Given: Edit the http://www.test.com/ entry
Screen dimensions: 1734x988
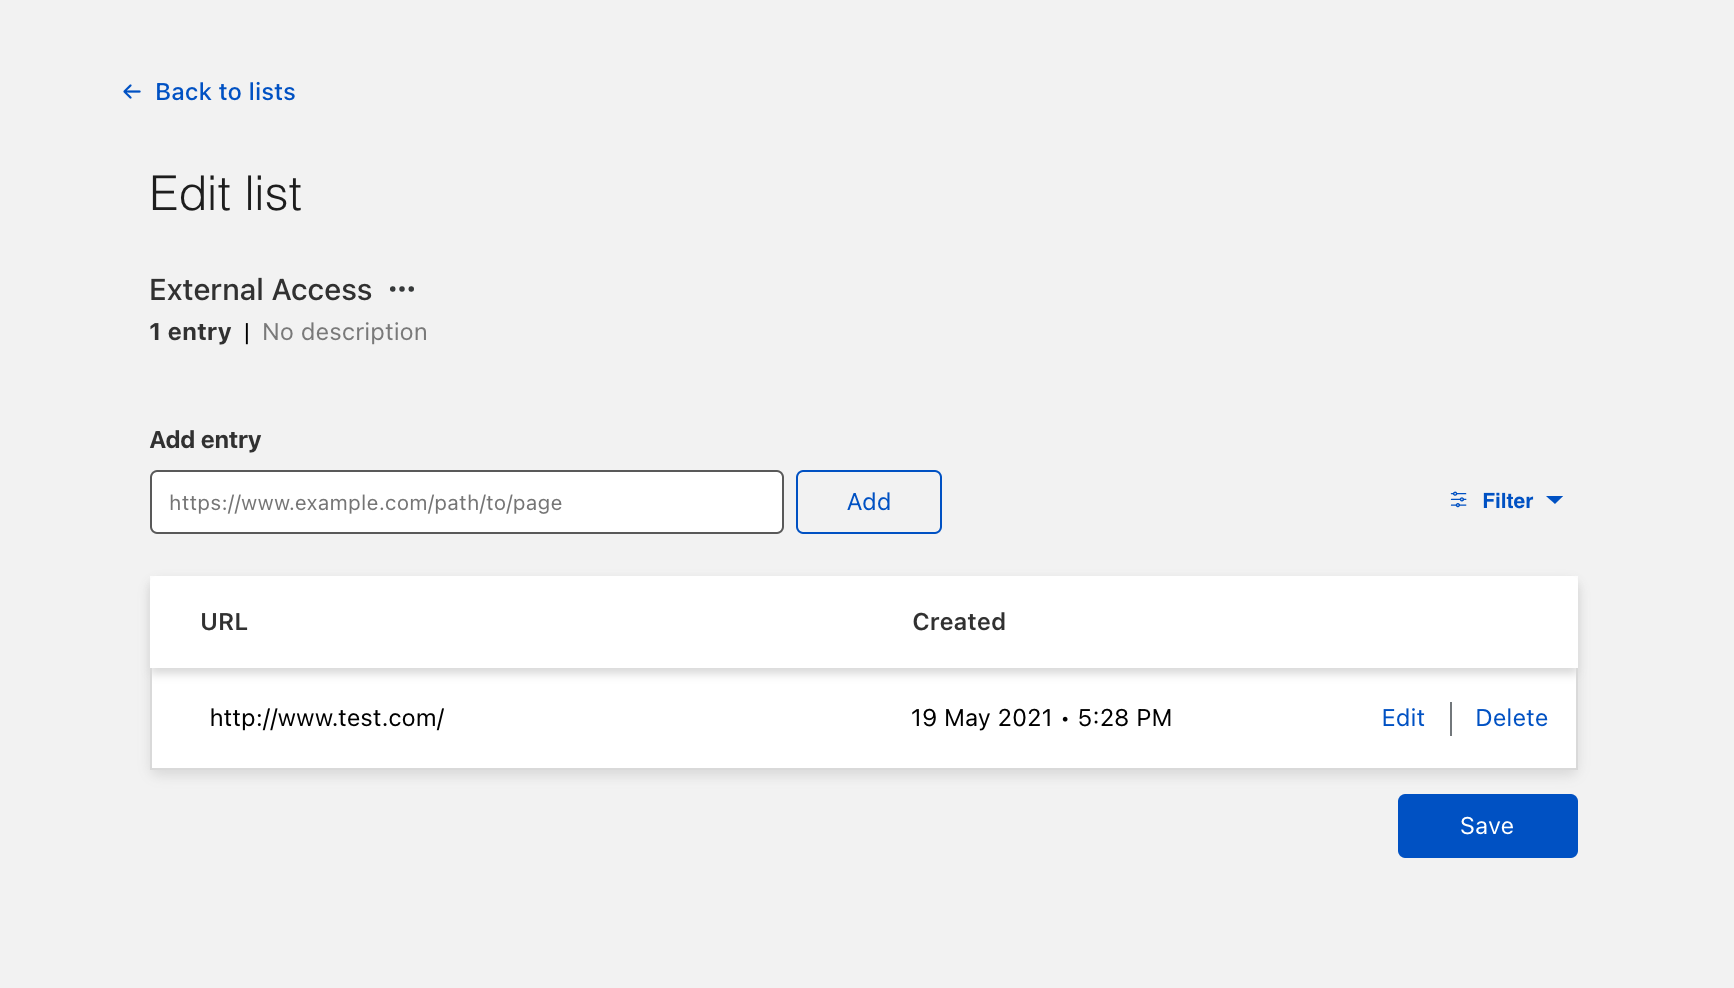Looking at the screenshot, I should pos(1403,718).
